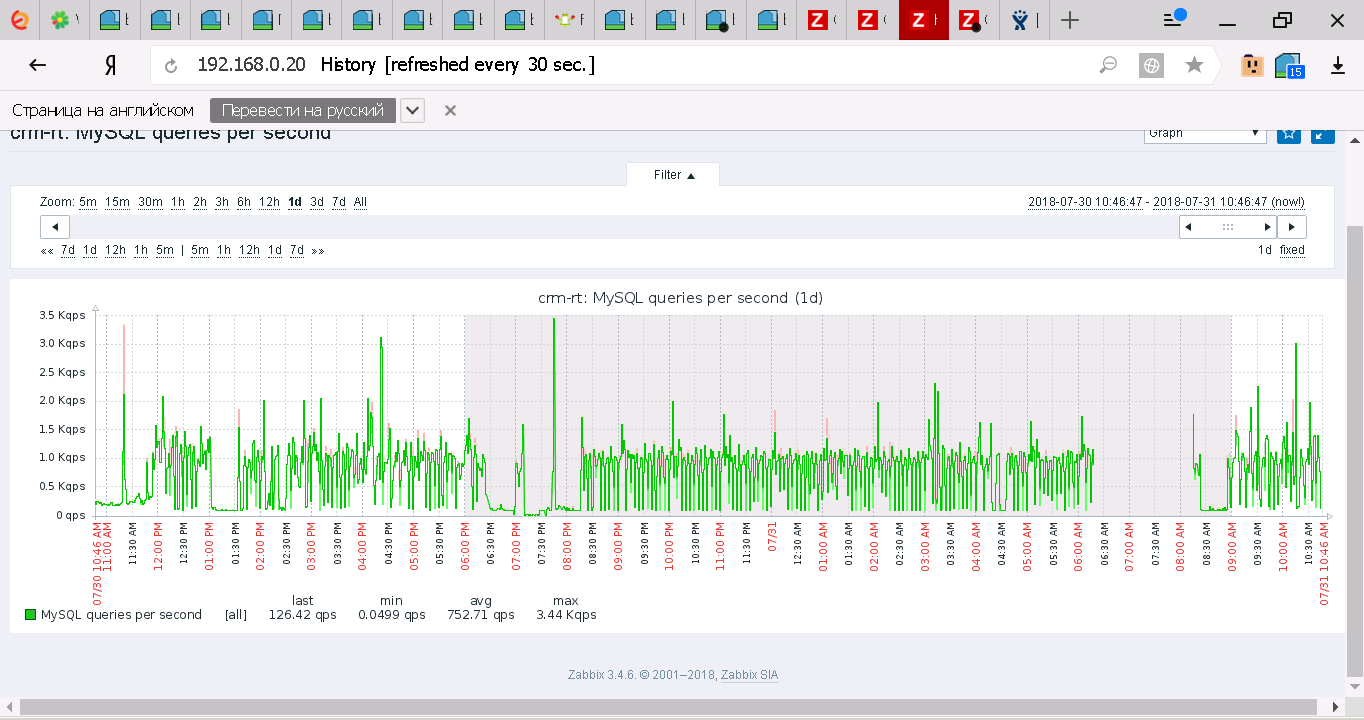
Task: Bookmark the page with the star icon
Action: click(x=1194, y=65)
